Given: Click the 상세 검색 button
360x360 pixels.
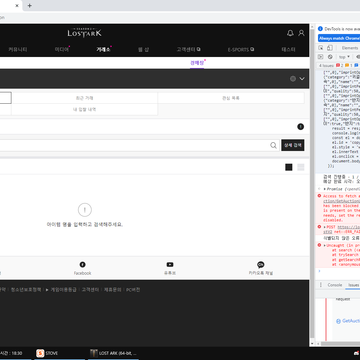Looking at the screenshot, I should 293,145.
